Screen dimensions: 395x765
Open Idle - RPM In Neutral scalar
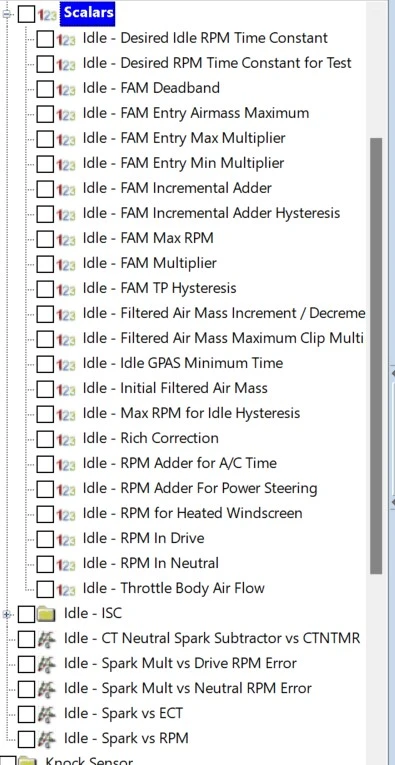click(x=151, y=563)
